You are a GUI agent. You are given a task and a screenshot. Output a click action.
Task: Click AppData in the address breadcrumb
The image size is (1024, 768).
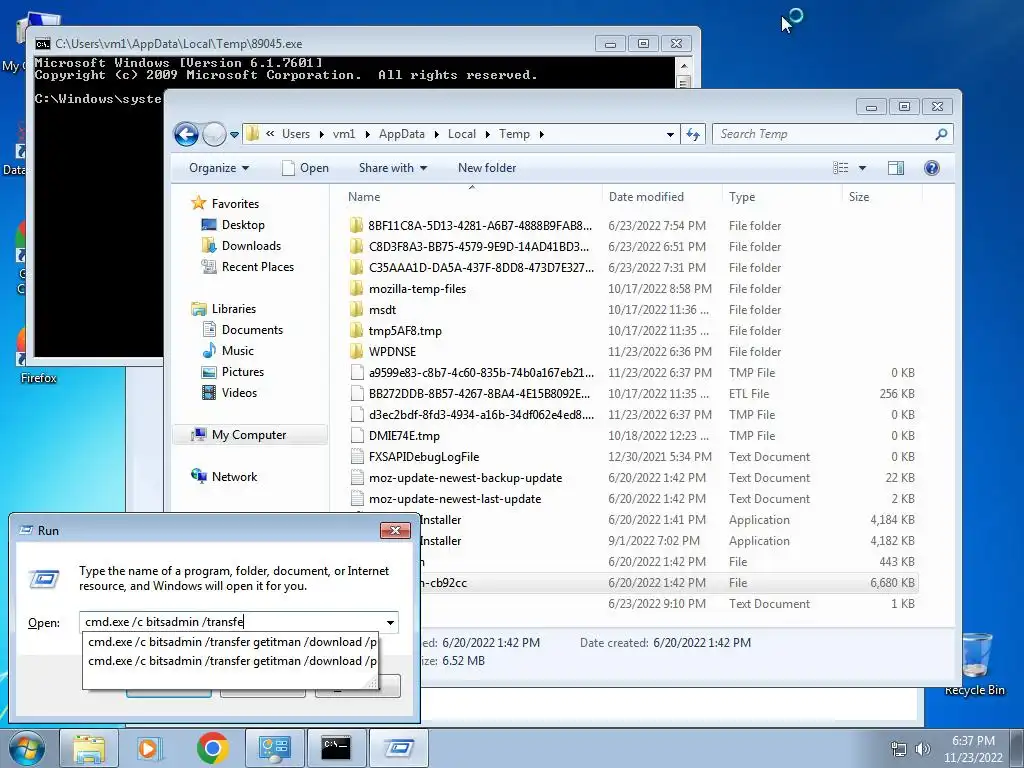[402, 134]
